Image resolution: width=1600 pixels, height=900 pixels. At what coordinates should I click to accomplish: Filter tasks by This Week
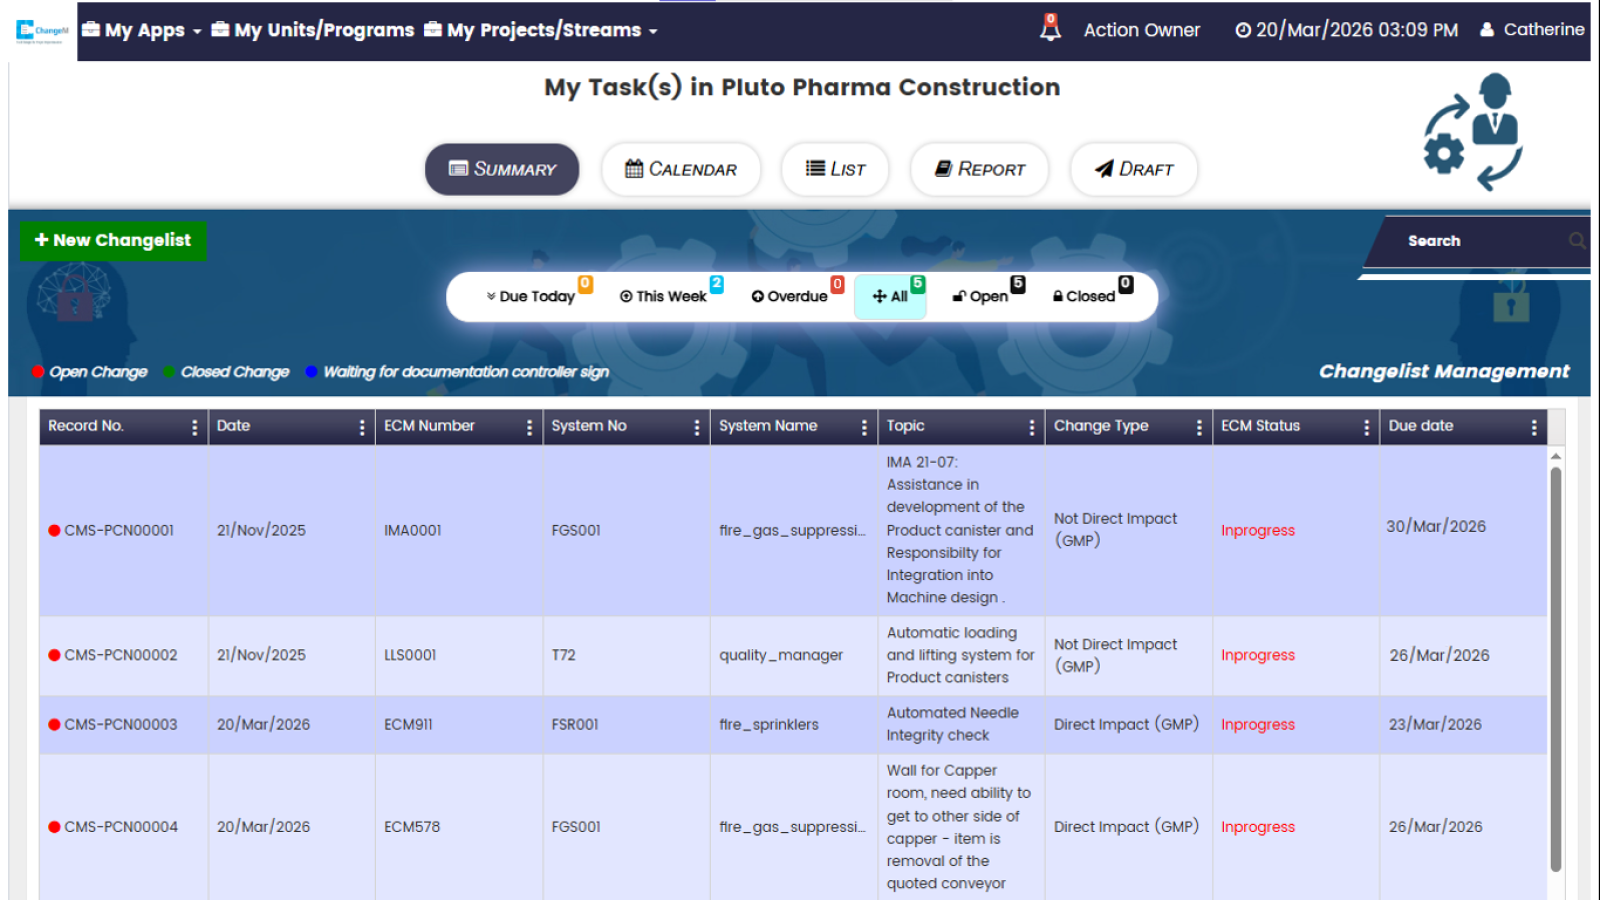(663, 297)
